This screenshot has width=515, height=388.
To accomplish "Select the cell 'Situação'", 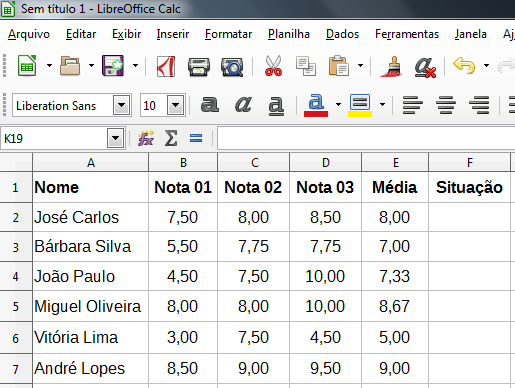I will [x=469, y=187].
